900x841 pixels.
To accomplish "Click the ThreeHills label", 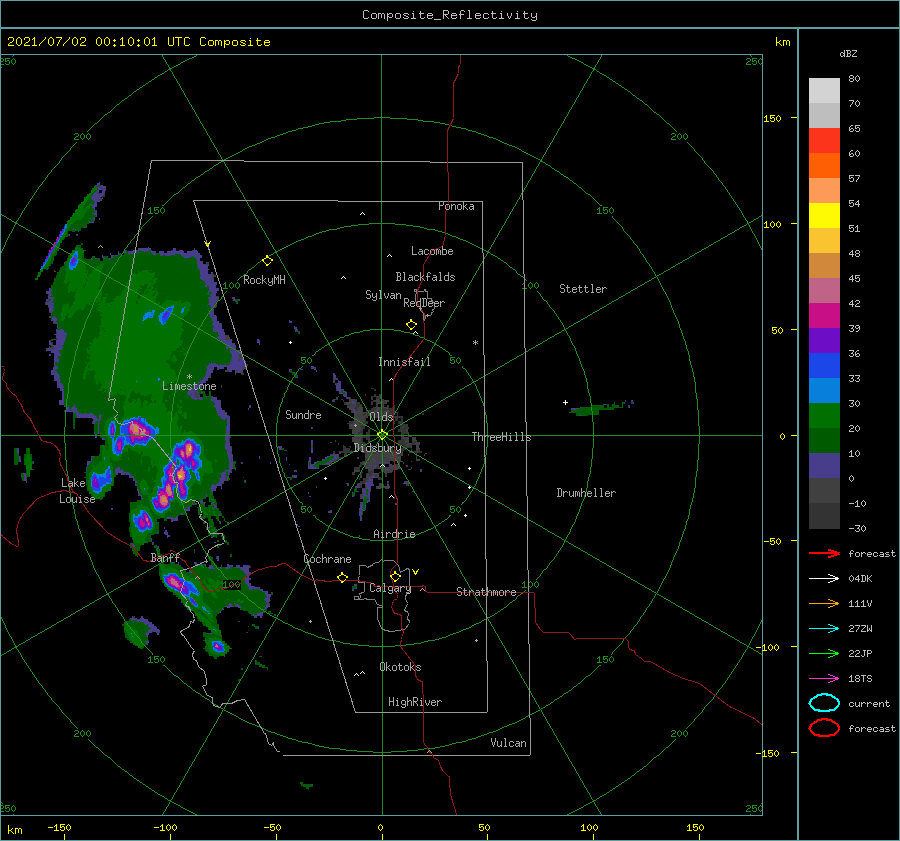I will click(x=502, y=437).
